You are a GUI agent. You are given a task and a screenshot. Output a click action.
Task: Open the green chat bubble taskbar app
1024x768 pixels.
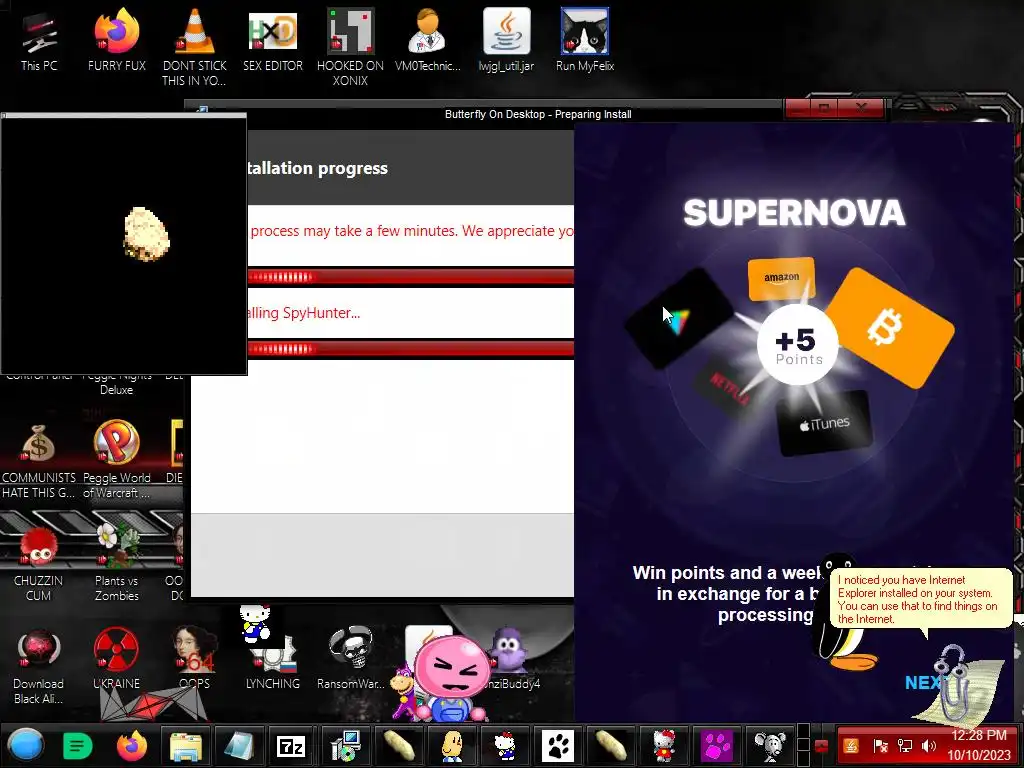click(77, 745)
